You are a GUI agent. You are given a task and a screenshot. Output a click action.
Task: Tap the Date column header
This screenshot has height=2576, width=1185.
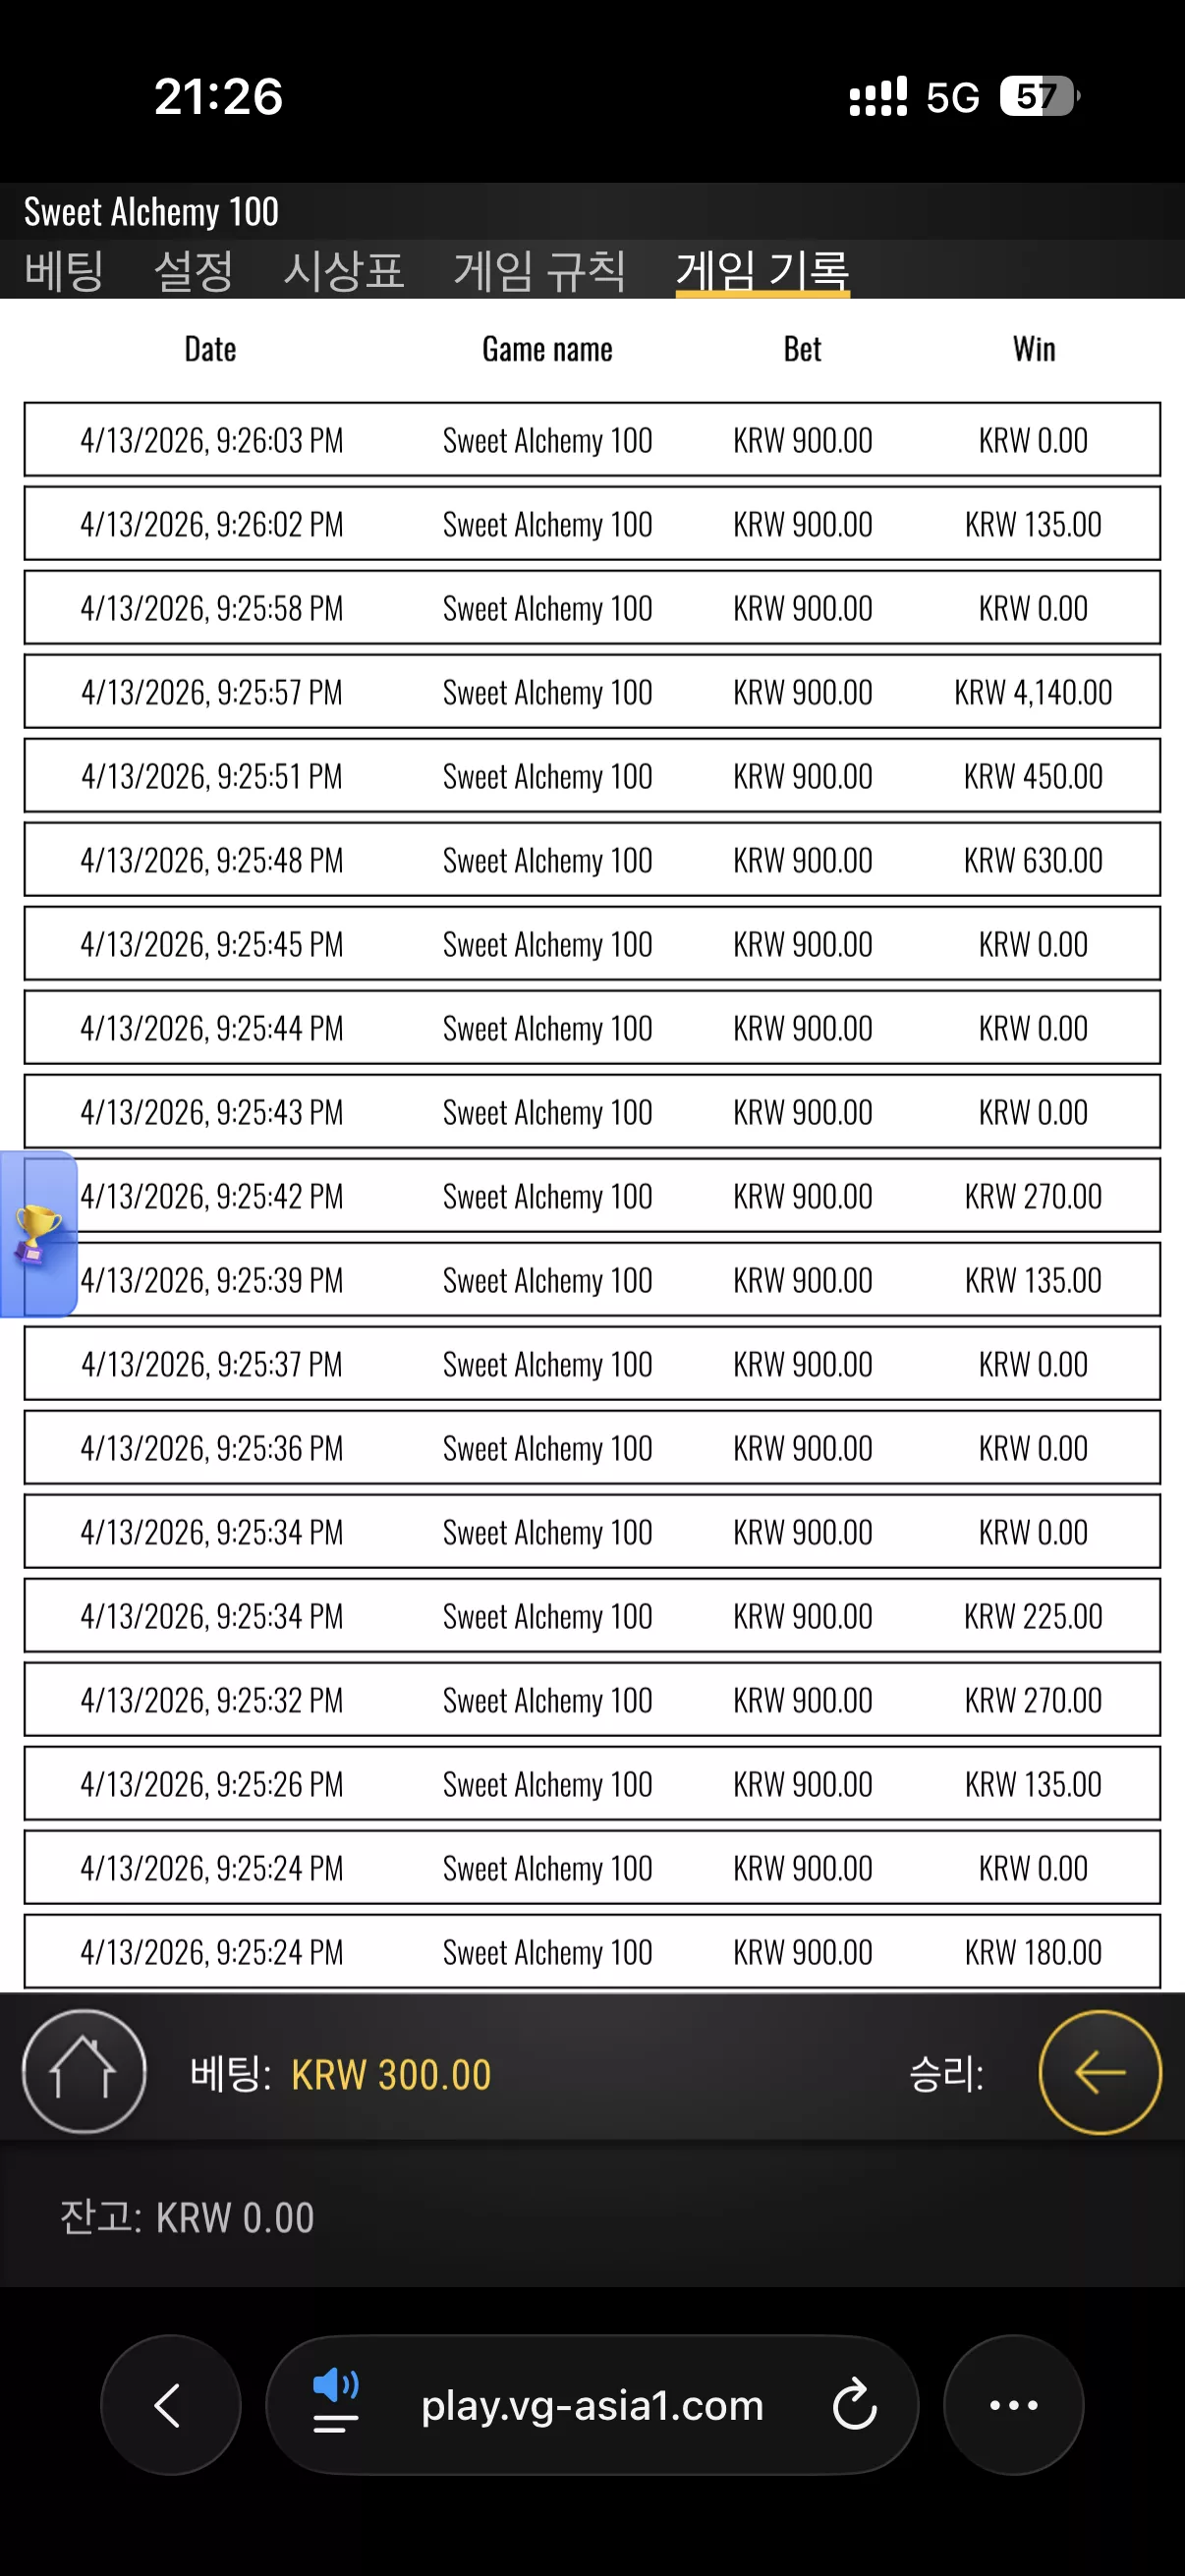click(x=211, y=349)
